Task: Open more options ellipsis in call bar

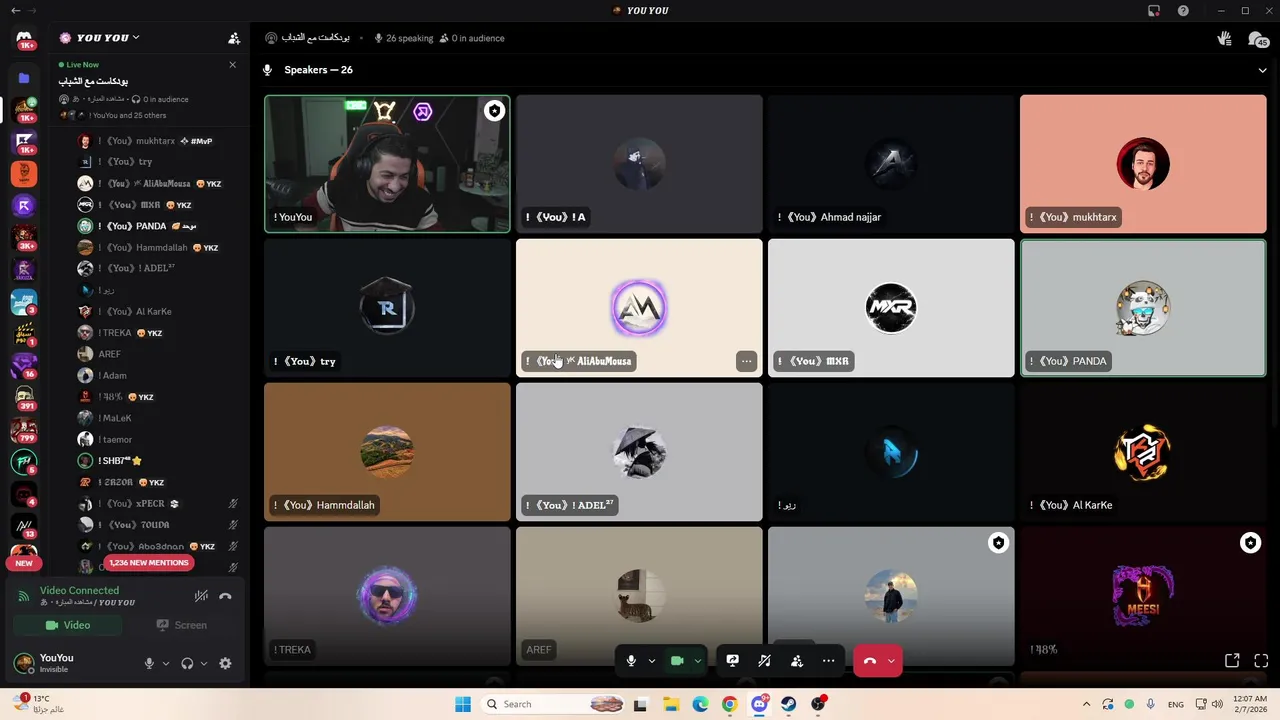Action: click(x=828, y=661)
